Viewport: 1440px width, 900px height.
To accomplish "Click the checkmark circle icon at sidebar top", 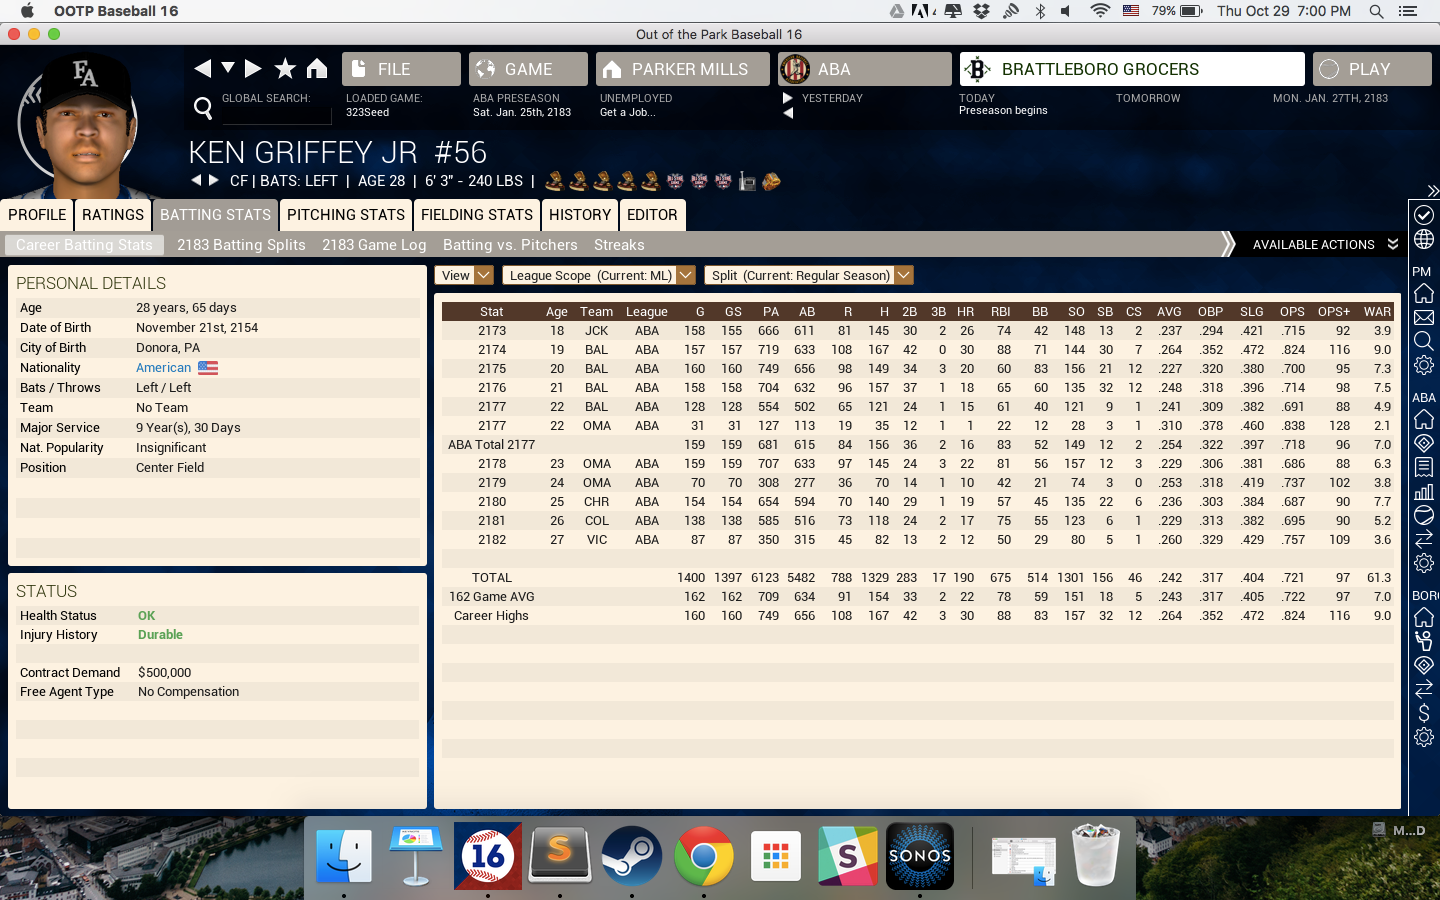I will 1424,215.
